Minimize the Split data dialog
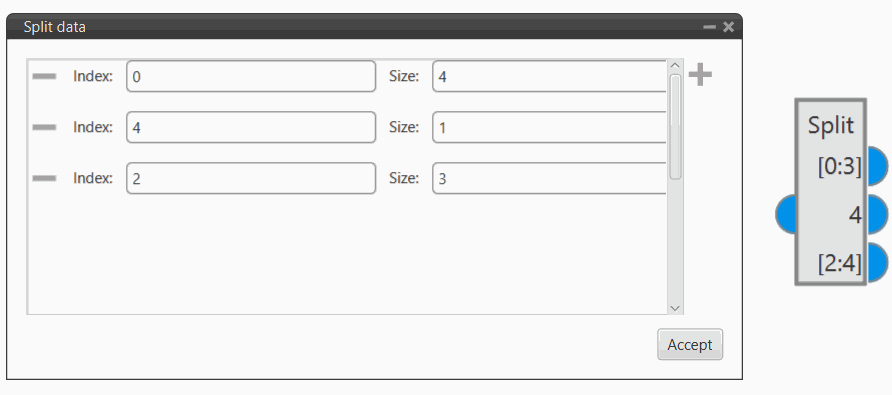892x395 pixels. [709, 27]
